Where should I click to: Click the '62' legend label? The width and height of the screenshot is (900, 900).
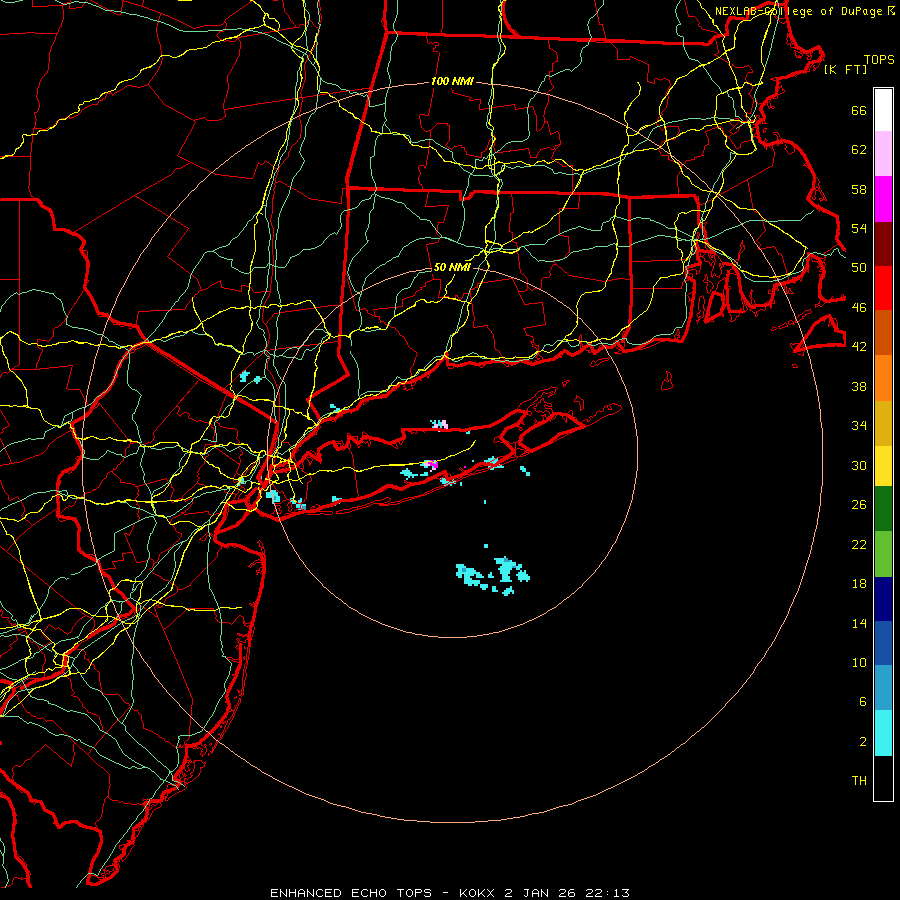[859, 150]
